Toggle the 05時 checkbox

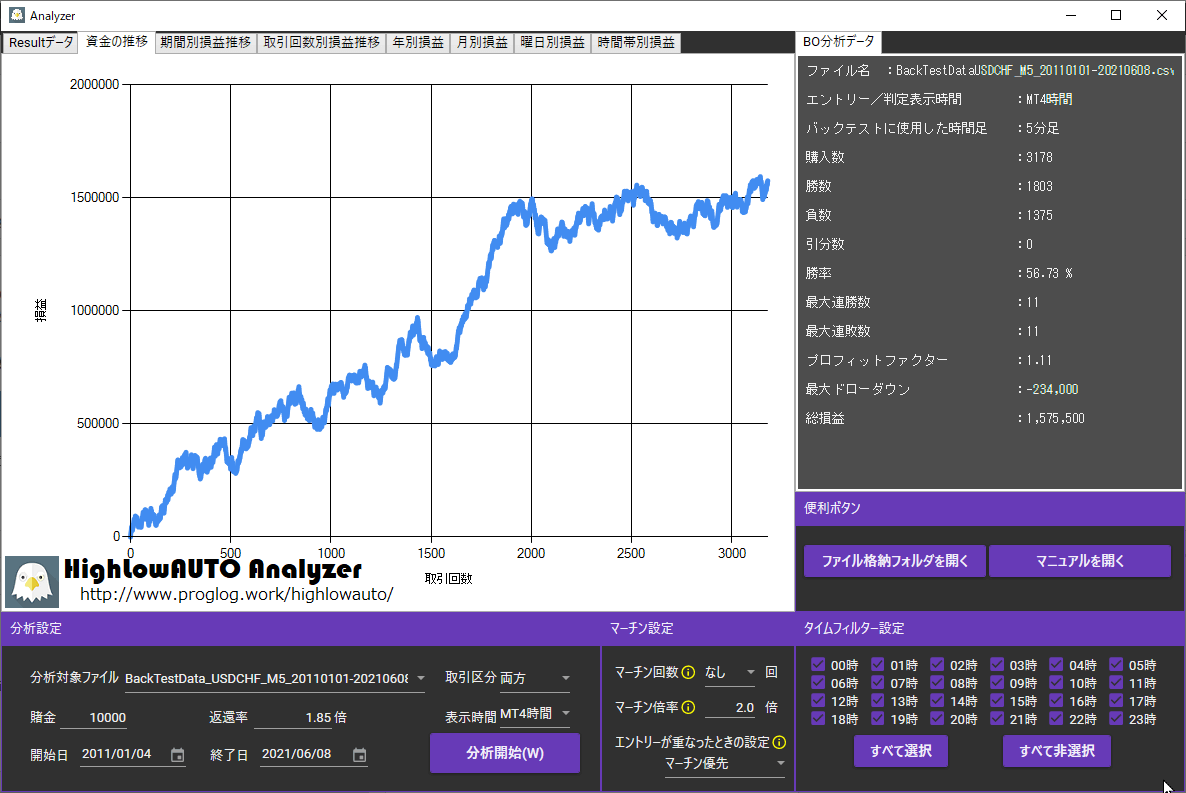tap(1116, 664)
